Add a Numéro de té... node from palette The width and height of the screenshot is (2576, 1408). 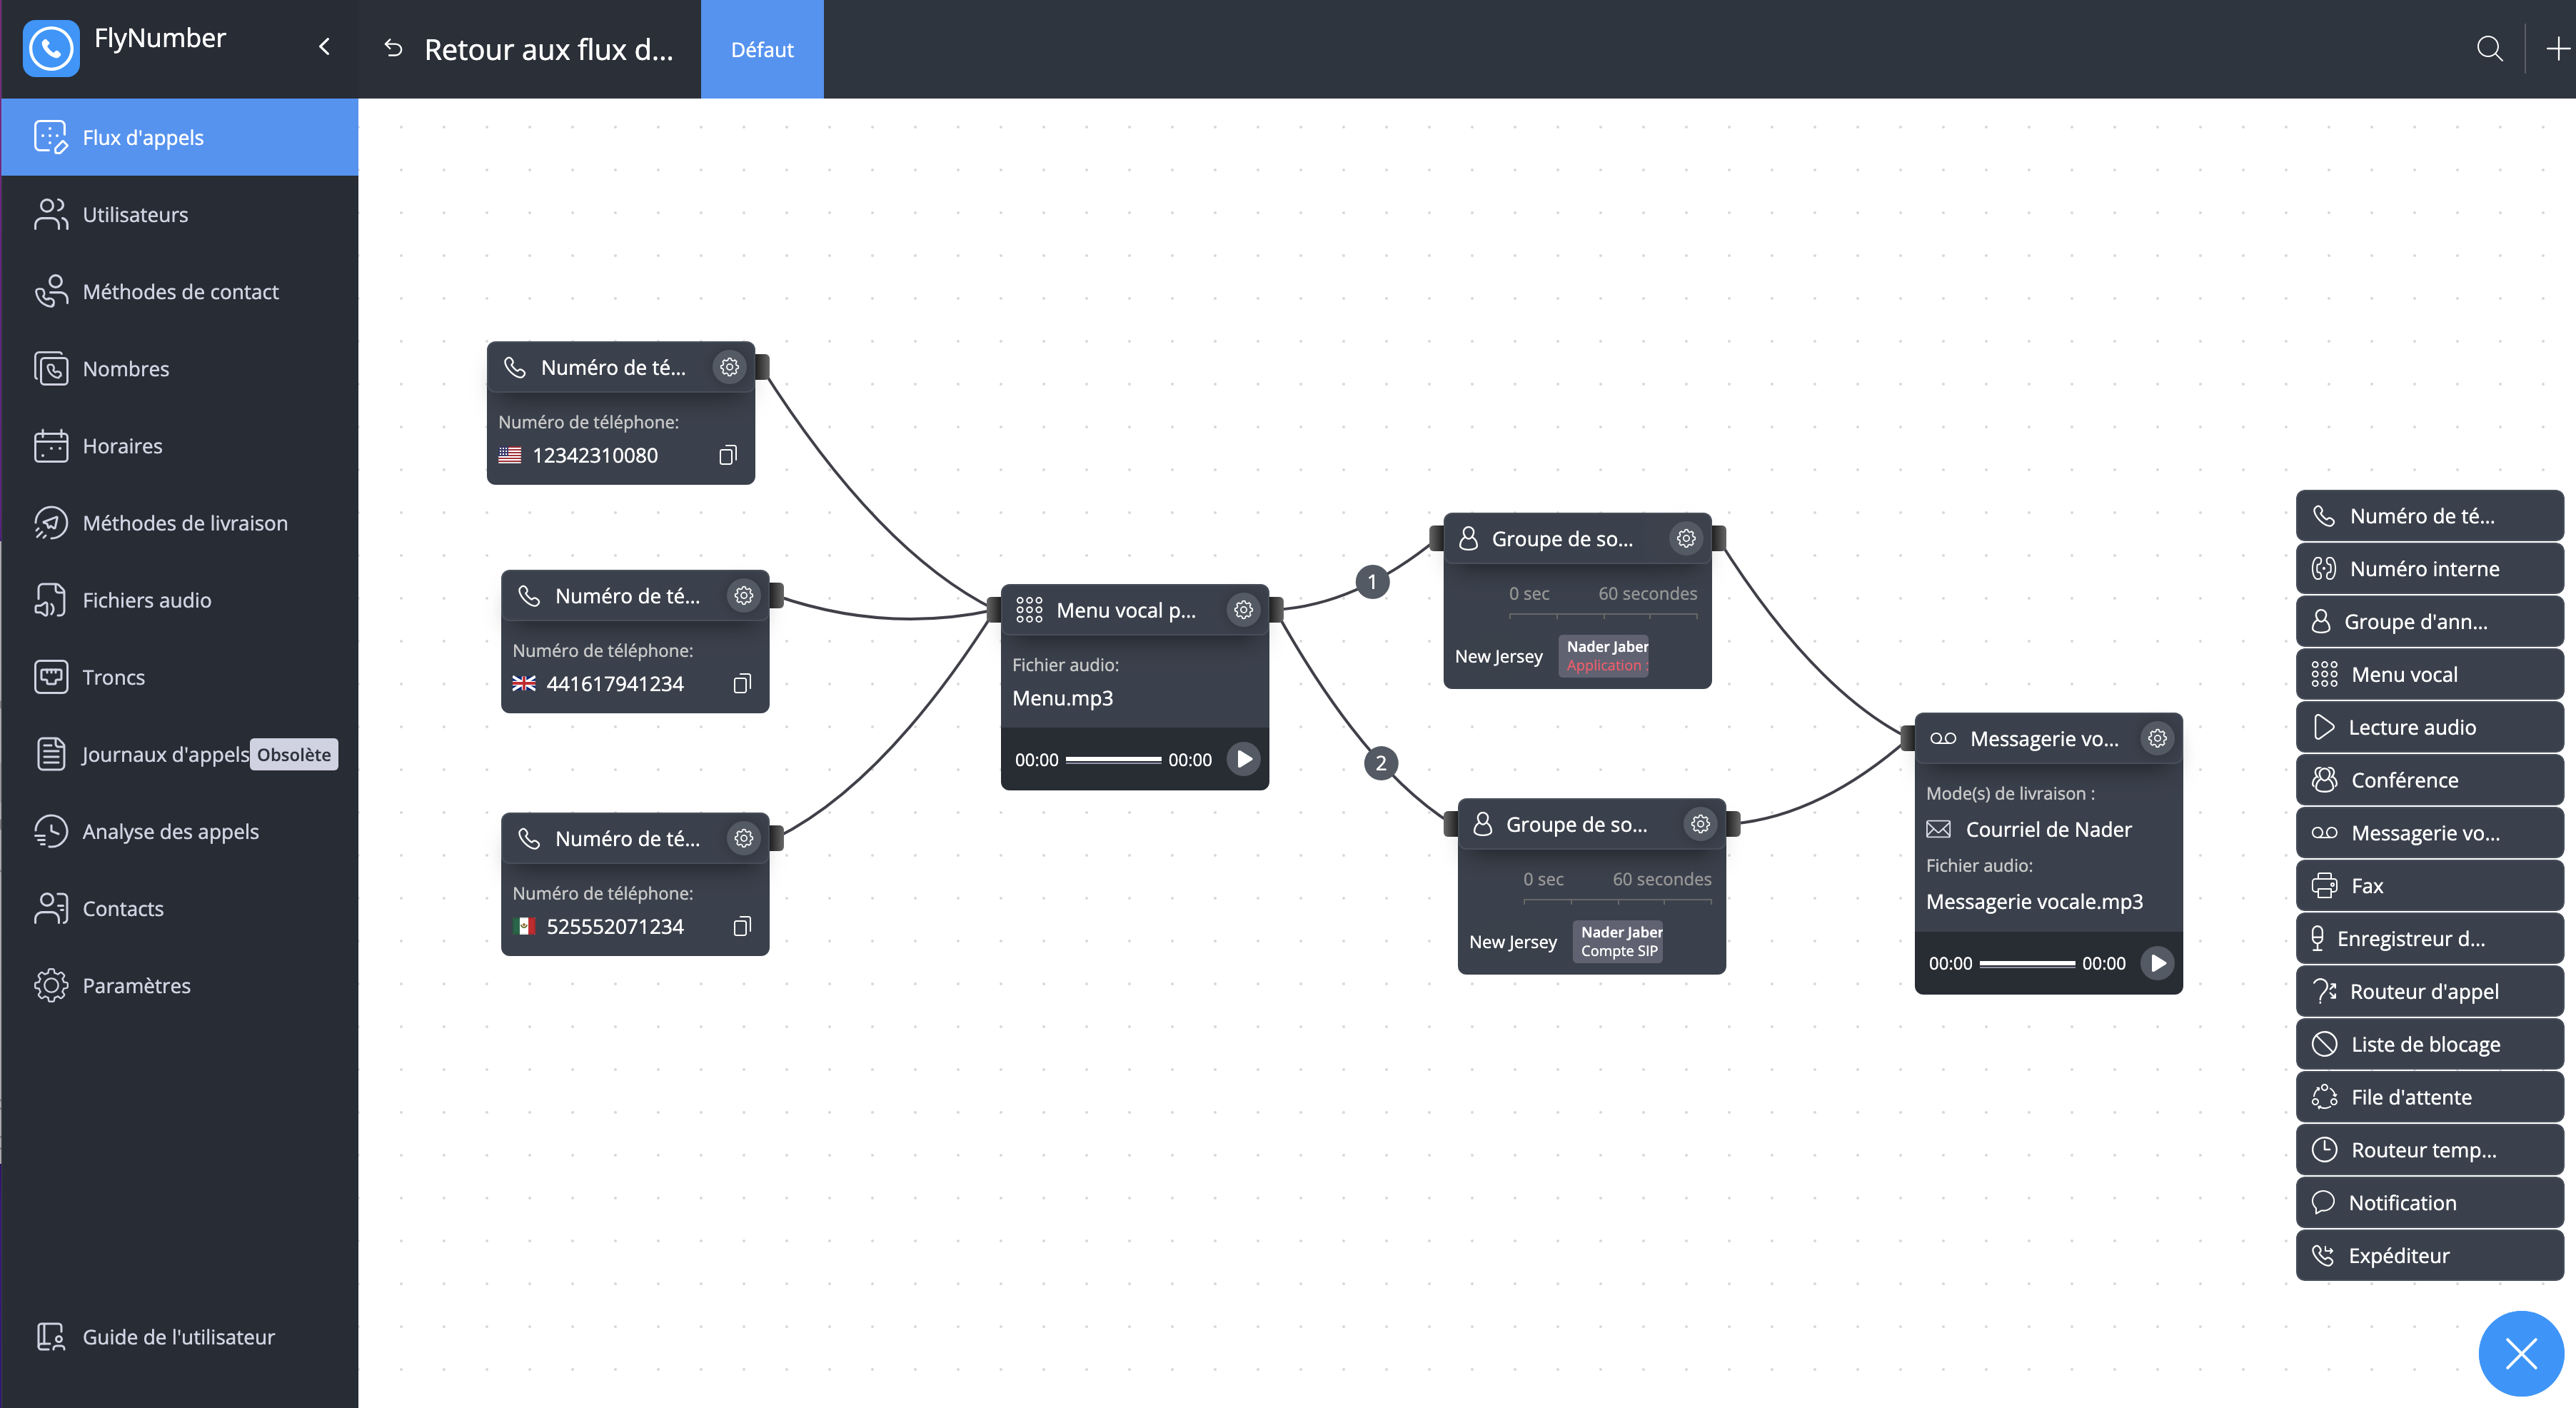2430,516
